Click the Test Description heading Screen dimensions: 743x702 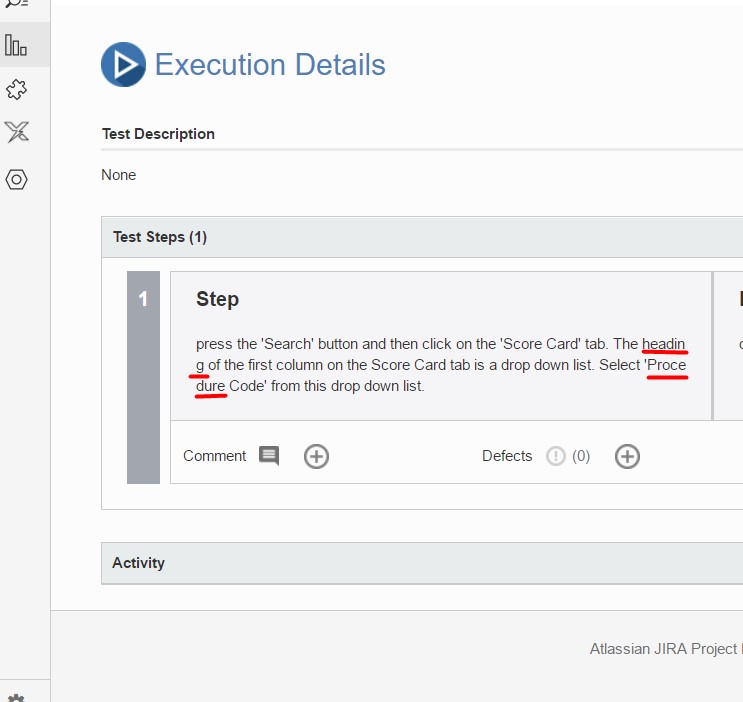[x=158, y=134]
